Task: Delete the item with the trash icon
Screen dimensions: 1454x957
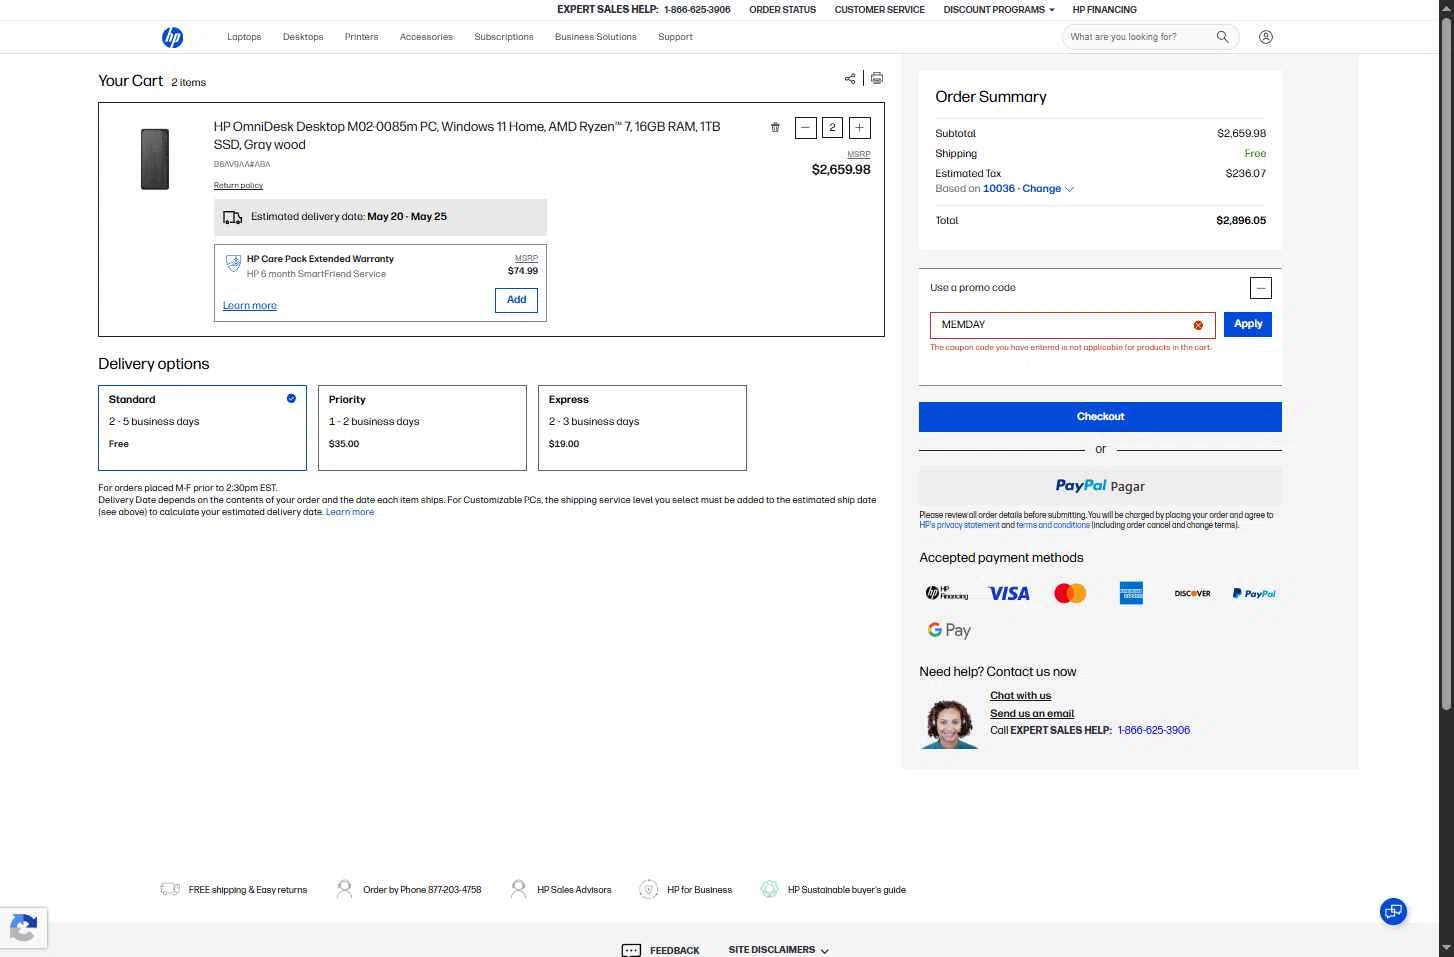Action: tap(775, 127)
